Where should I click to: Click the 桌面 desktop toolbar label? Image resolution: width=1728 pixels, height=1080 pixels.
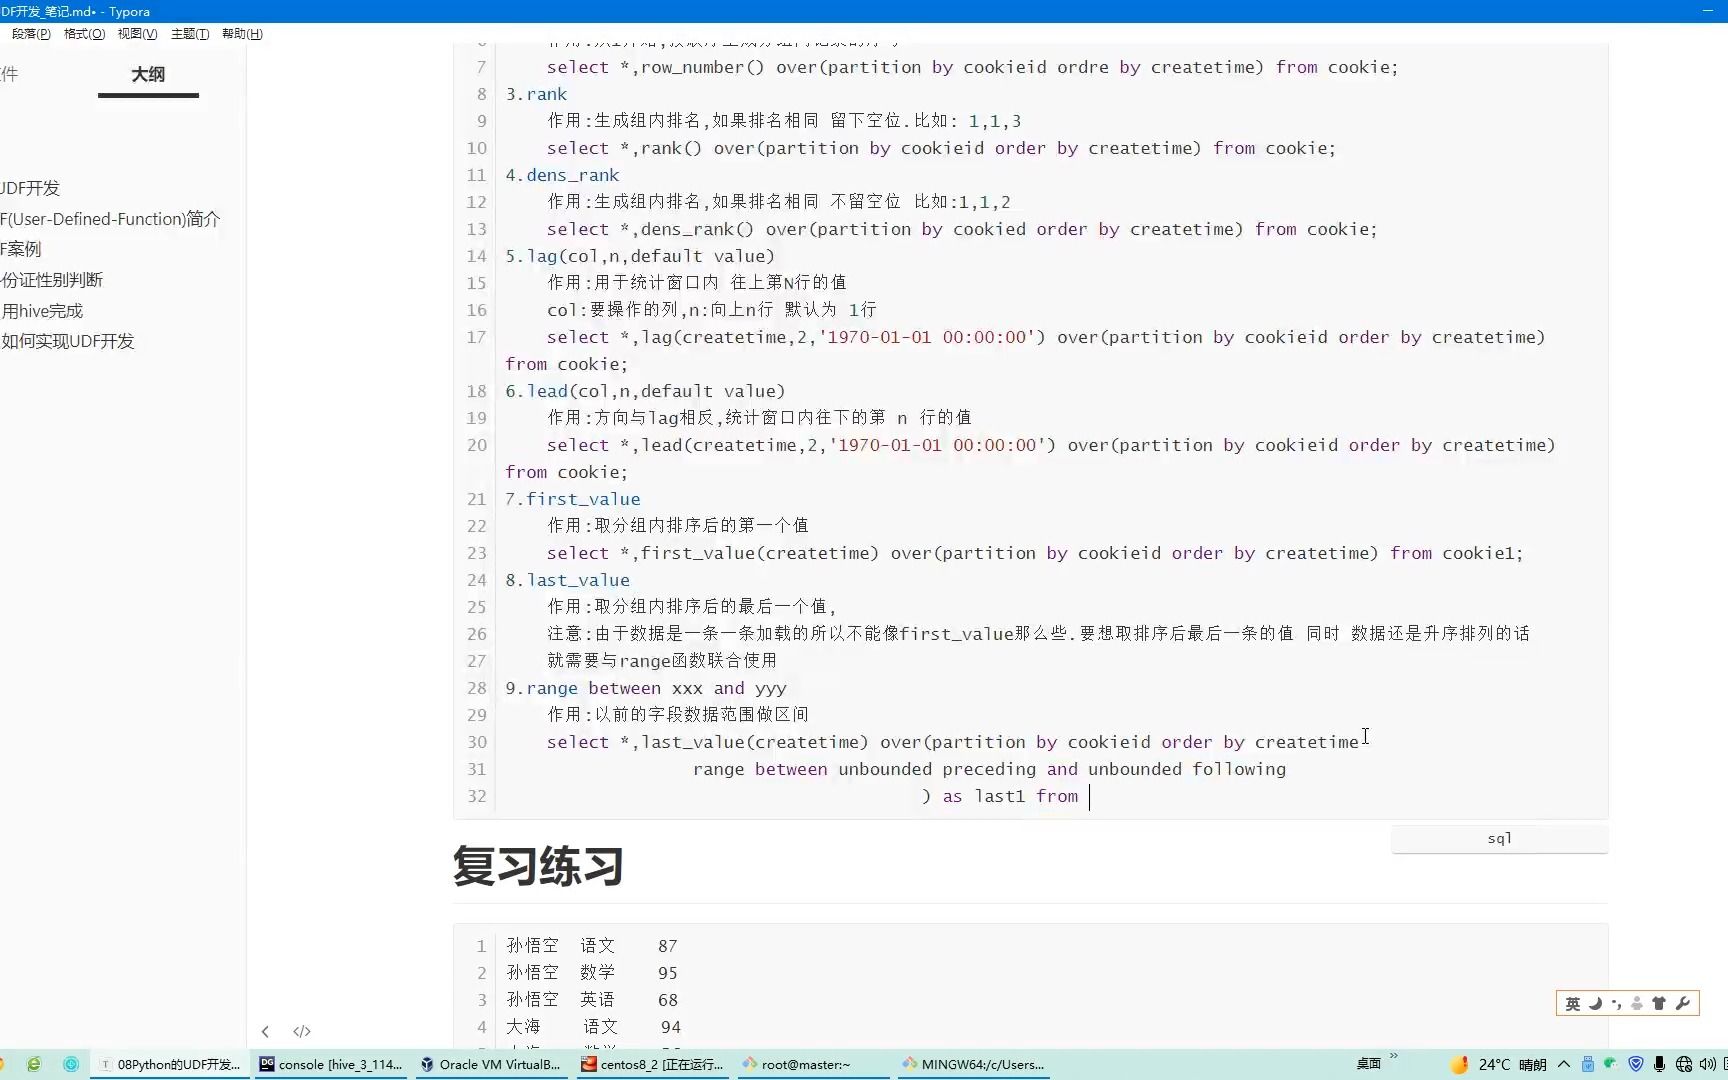click(1368, 1064)
